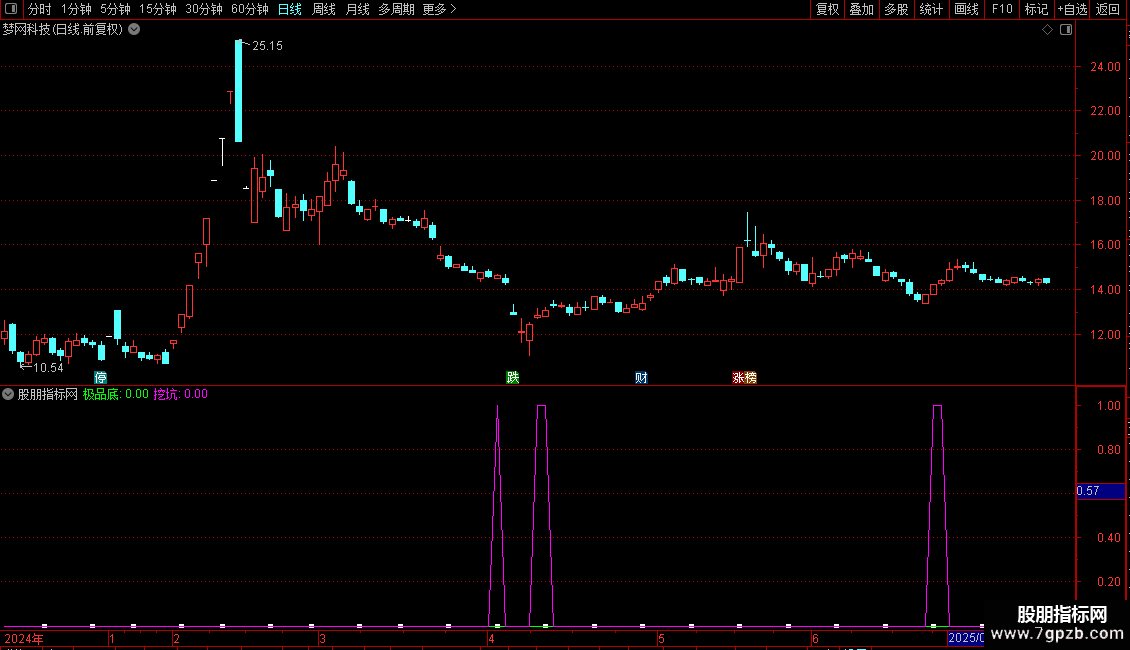Click the 梦网科技 chart title
This screenshot has width=1130, height=650.
pos(63,29)
